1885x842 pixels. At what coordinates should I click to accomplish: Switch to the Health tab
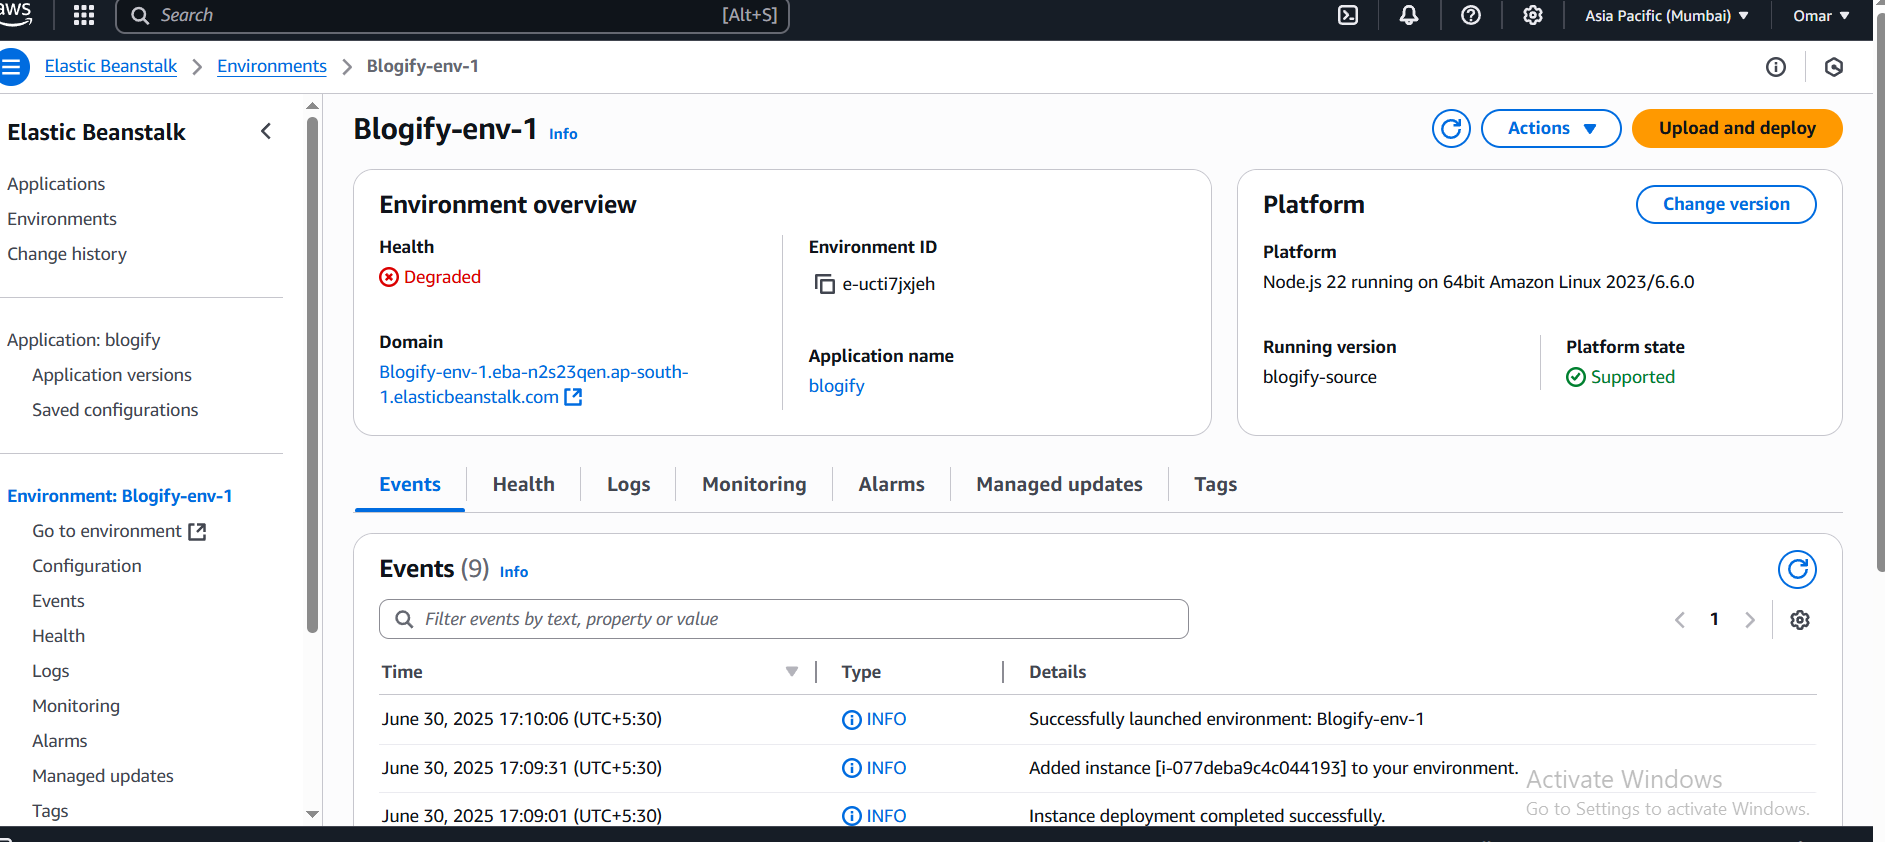coord(523,484)
